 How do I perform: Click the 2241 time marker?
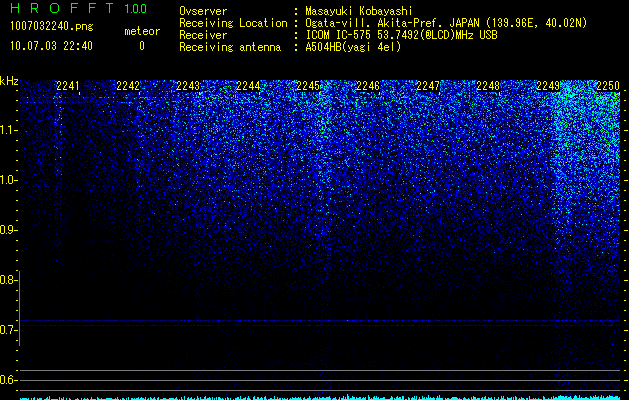[68, 86]
